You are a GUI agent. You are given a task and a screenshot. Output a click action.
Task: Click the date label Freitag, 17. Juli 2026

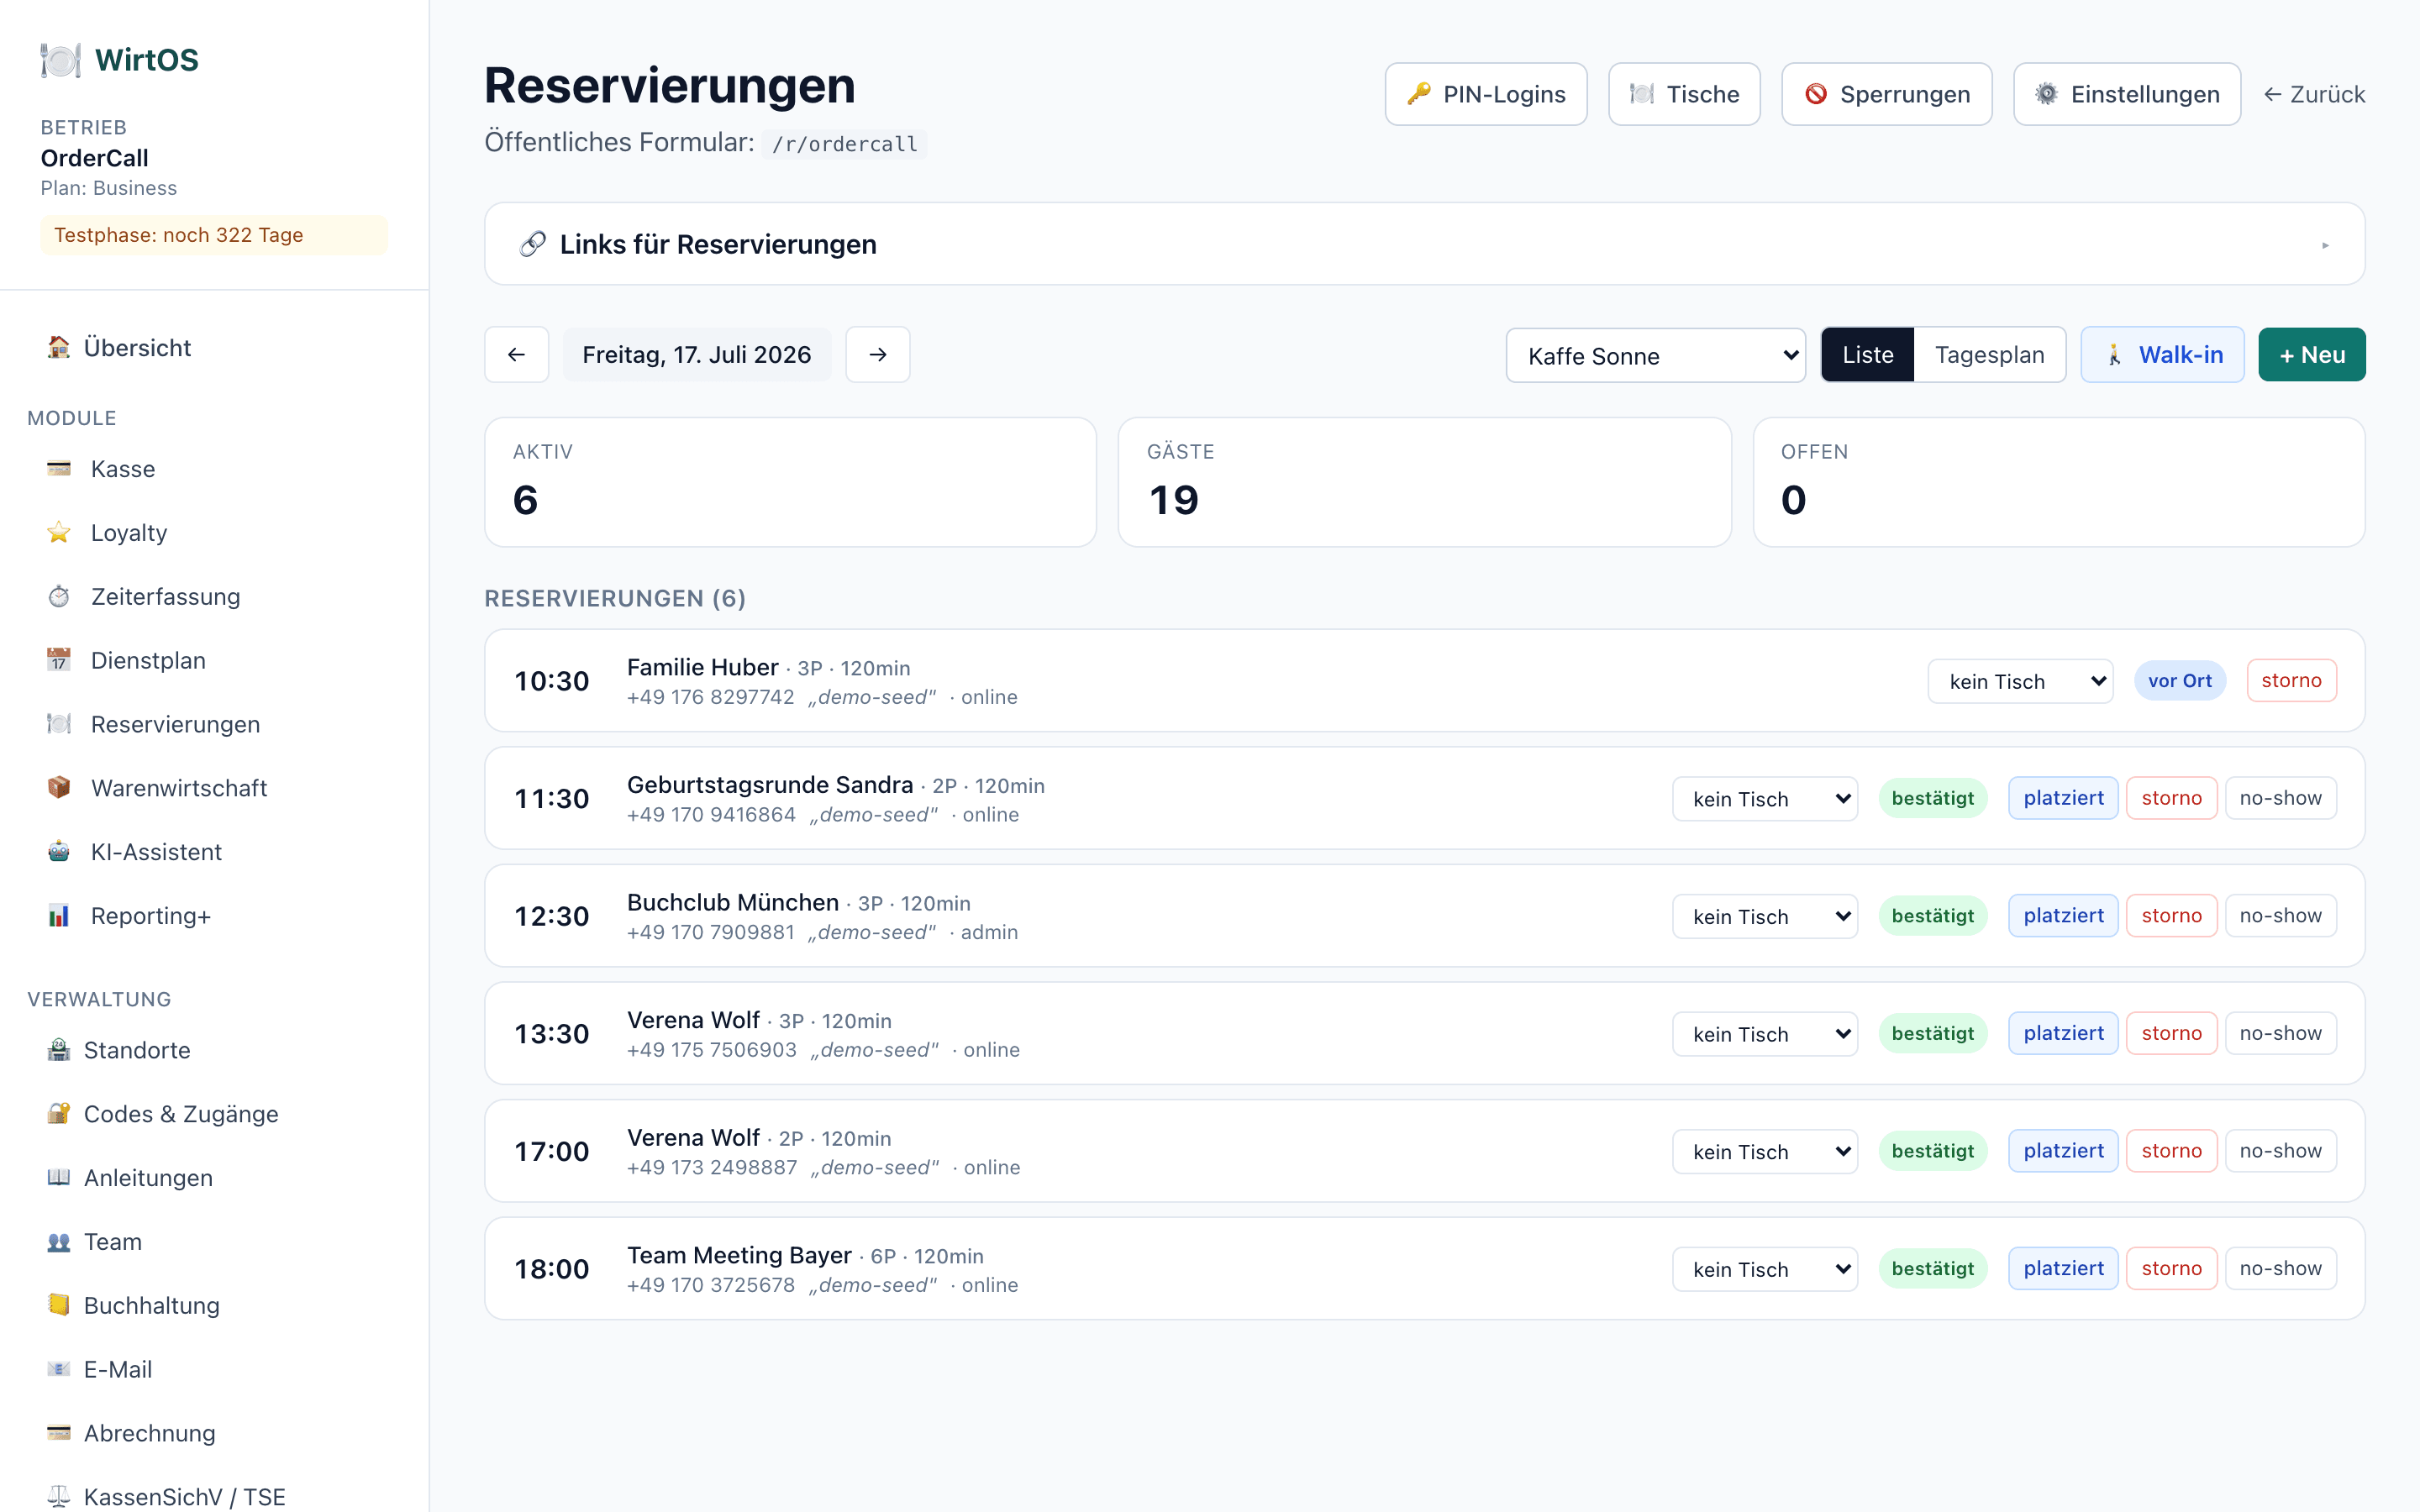click(x=696, y=354)
